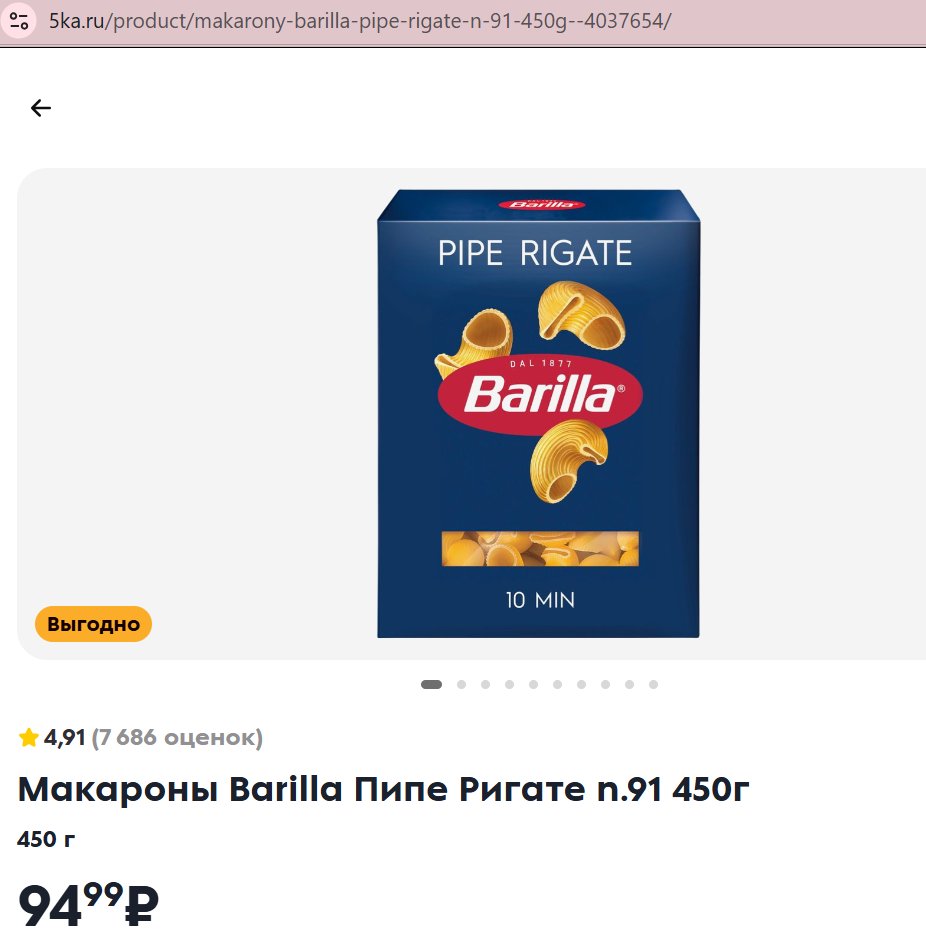This screenshot has height=932, width=926.
Task: Click the Barilla pasta box image
Action: (538, 414)
